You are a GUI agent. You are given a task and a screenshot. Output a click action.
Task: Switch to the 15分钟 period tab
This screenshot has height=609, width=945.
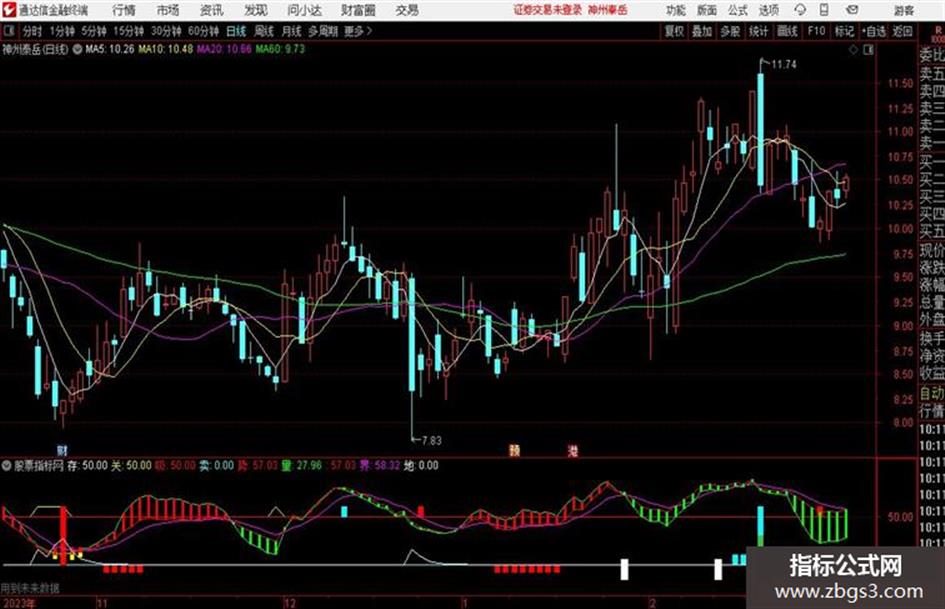(x=128, y=31)
